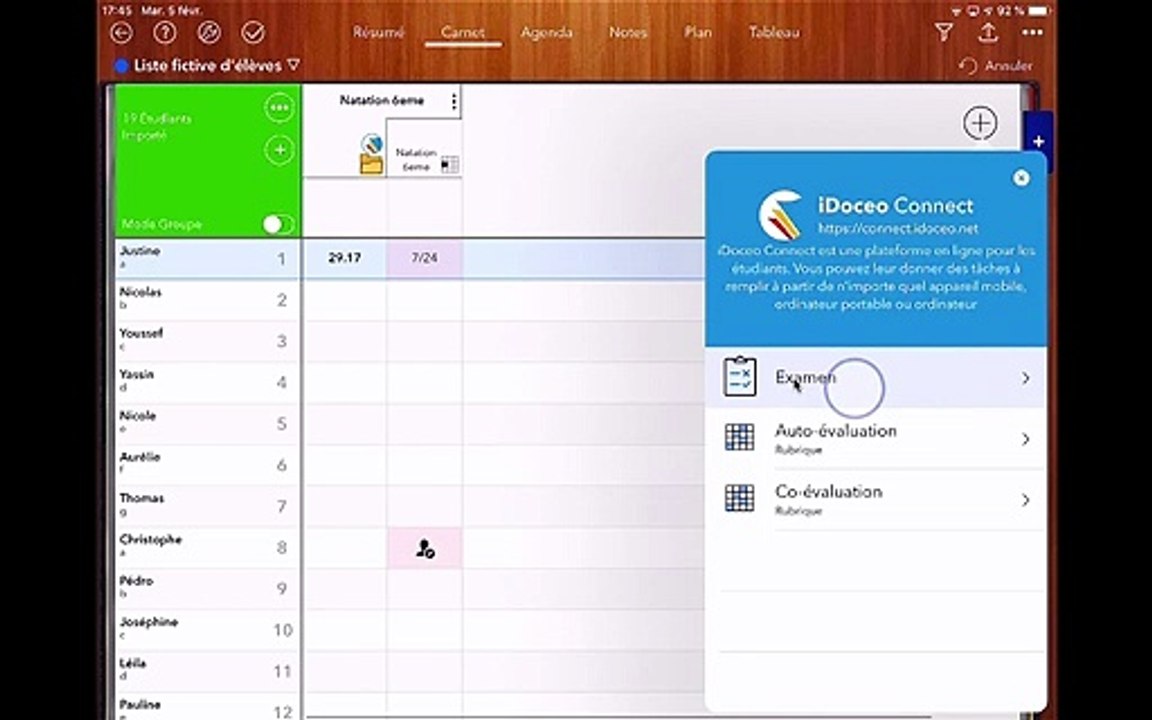
Task: Switch to the Plan tab
Action: coord(698,32)
